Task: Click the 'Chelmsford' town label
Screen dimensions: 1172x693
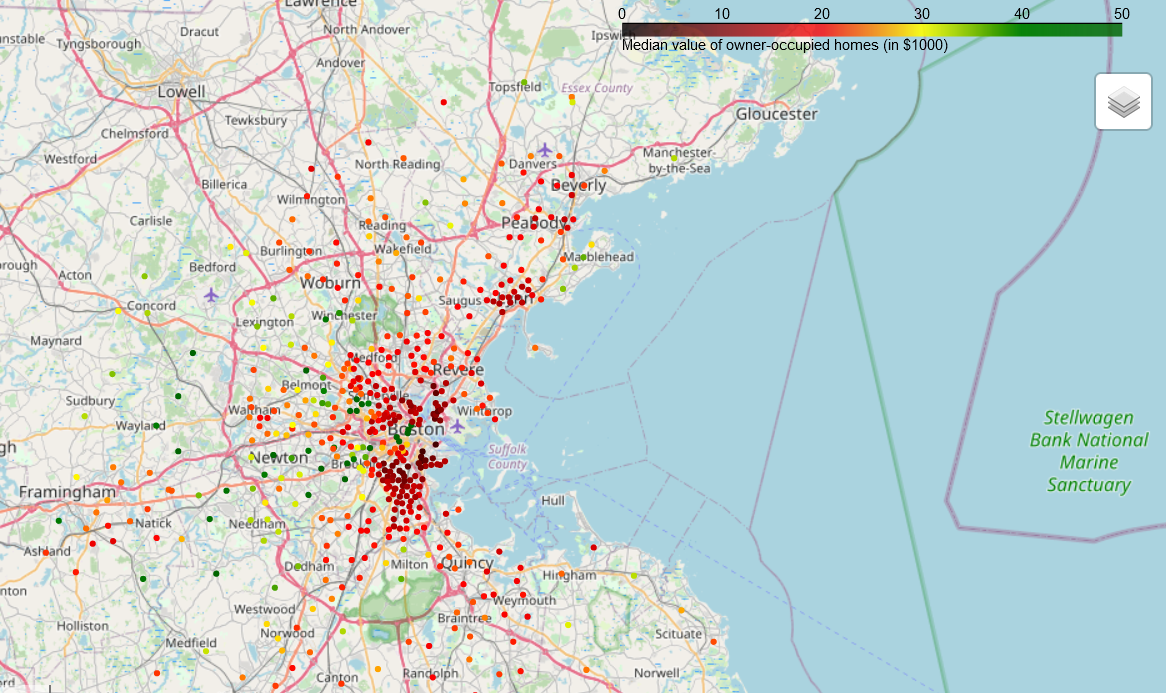Action: [135, 134]
